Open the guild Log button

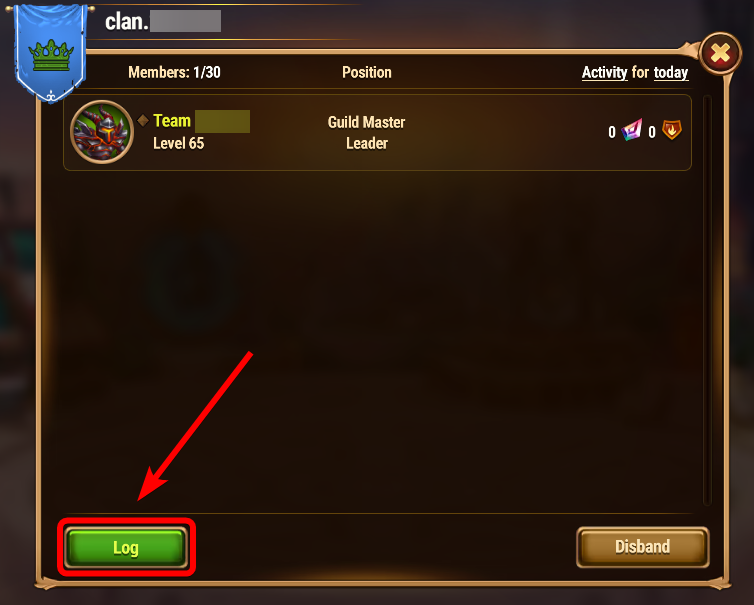pyautogui.click(x=126, y=547)
